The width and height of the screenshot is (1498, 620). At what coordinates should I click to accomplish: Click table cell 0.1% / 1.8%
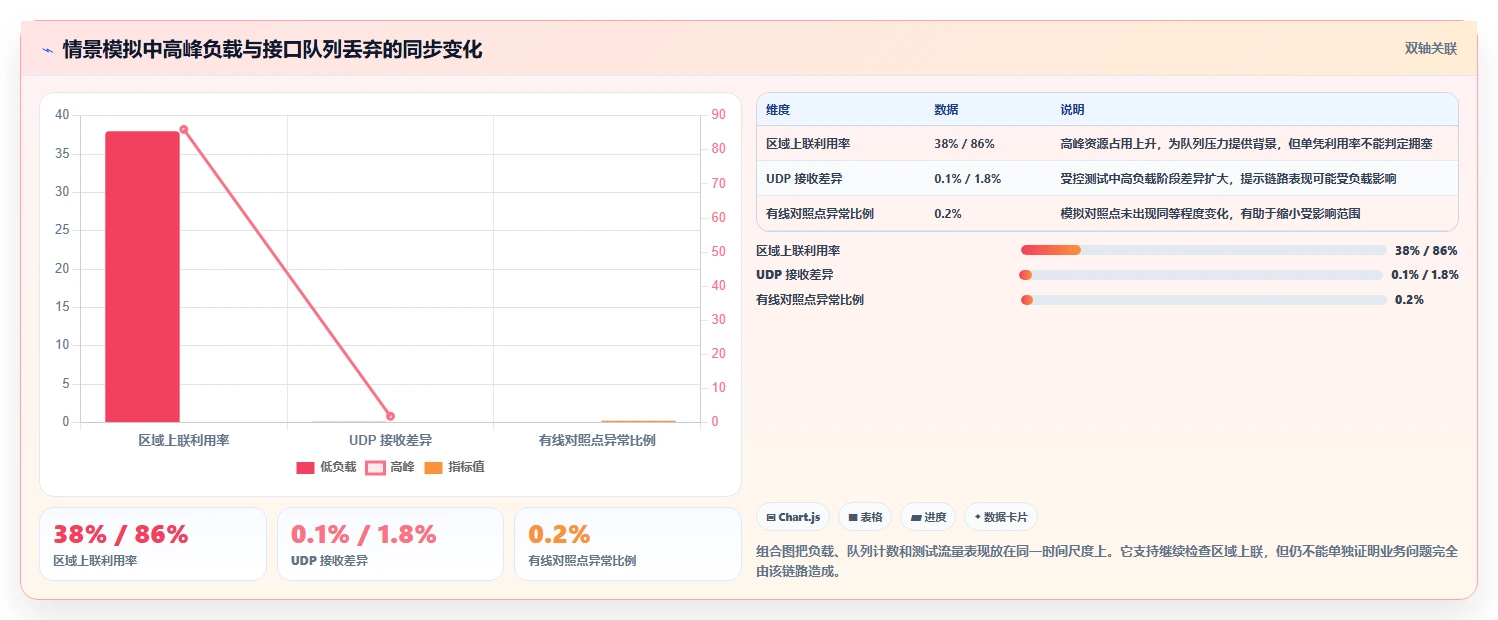(967, 179)
